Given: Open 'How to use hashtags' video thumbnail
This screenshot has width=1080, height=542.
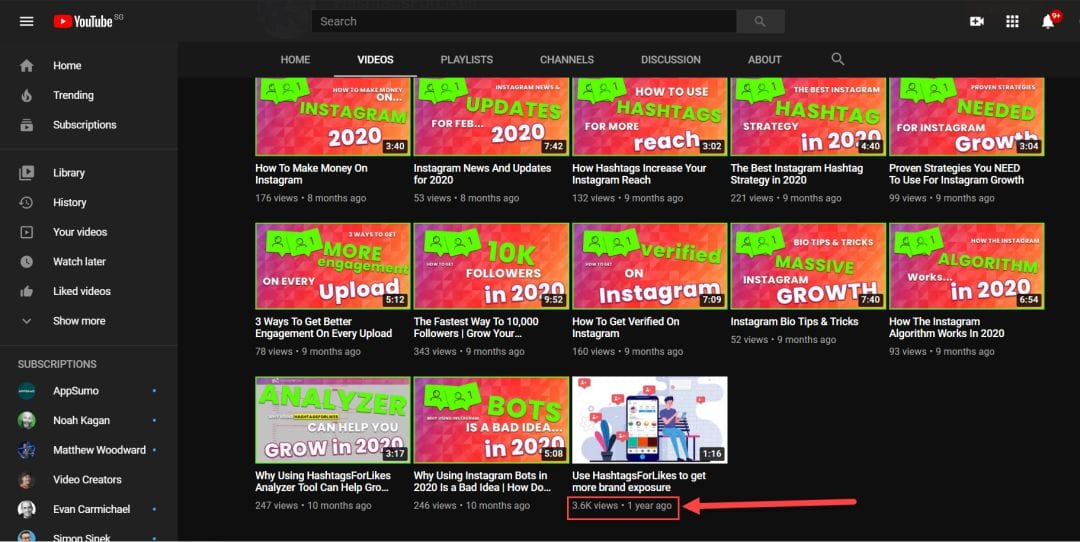Looking at the screenshot, I should pyautogui.click(x=650, y=116).
